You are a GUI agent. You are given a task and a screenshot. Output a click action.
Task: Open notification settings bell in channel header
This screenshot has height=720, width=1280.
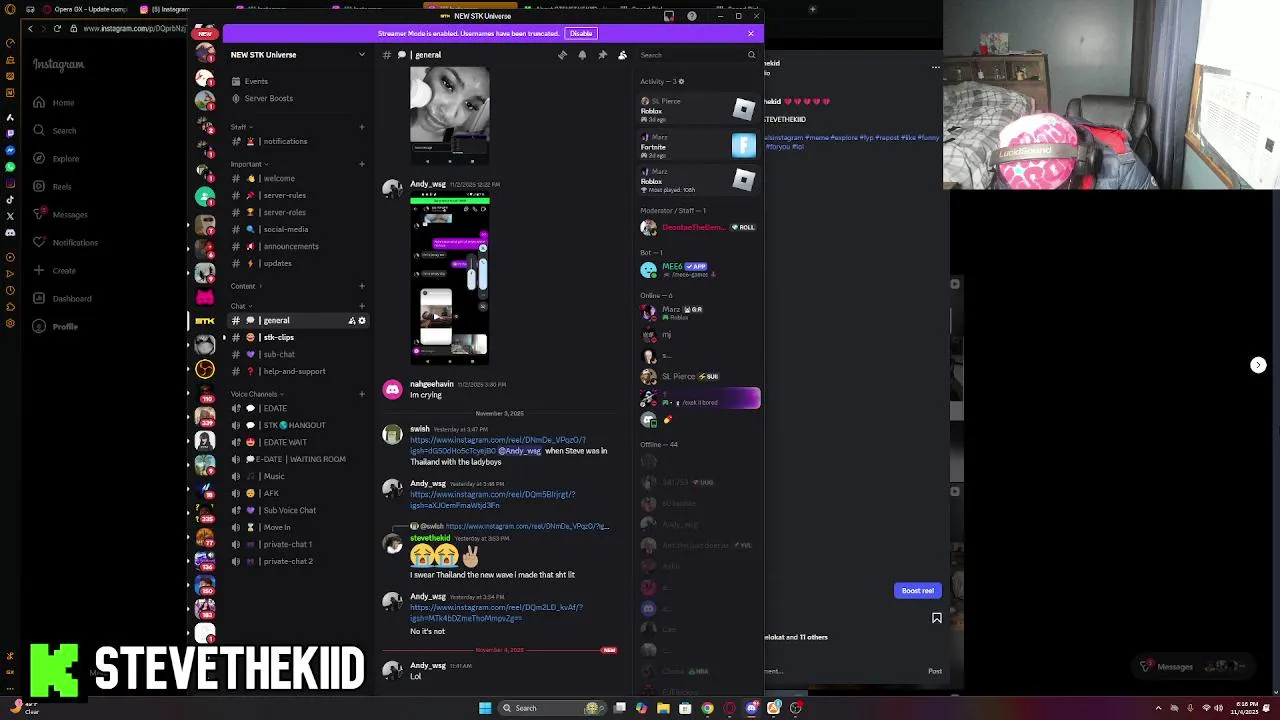tap(582, 55)
